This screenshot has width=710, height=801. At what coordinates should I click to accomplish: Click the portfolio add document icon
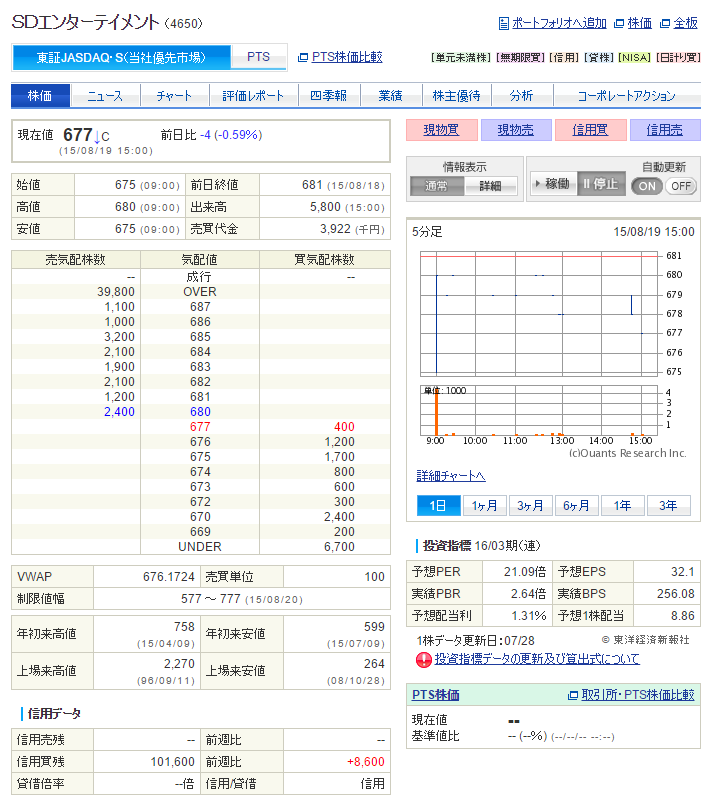504,23
